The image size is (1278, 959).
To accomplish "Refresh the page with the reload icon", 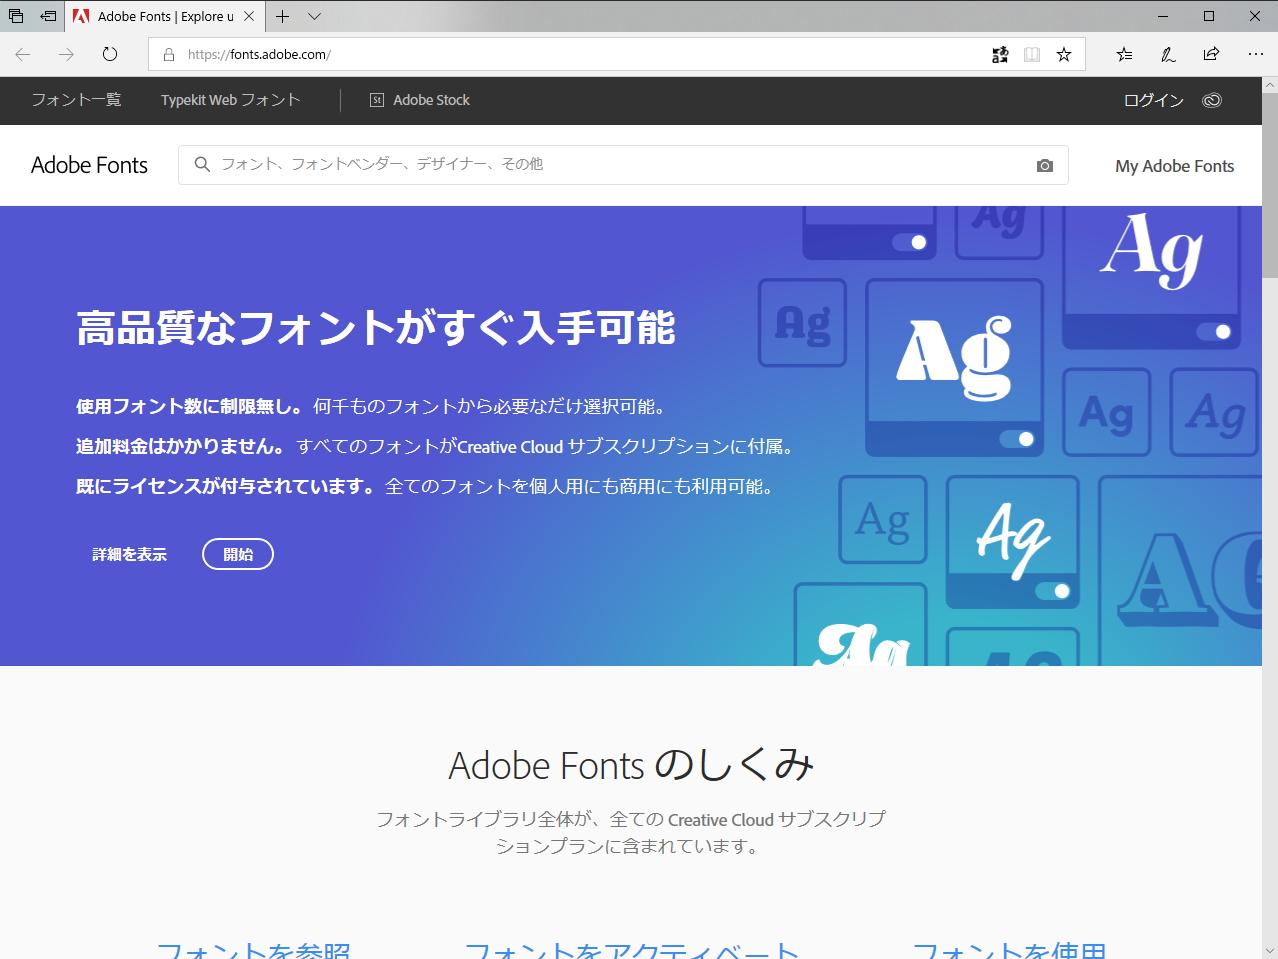I will [x=109, y=54].
